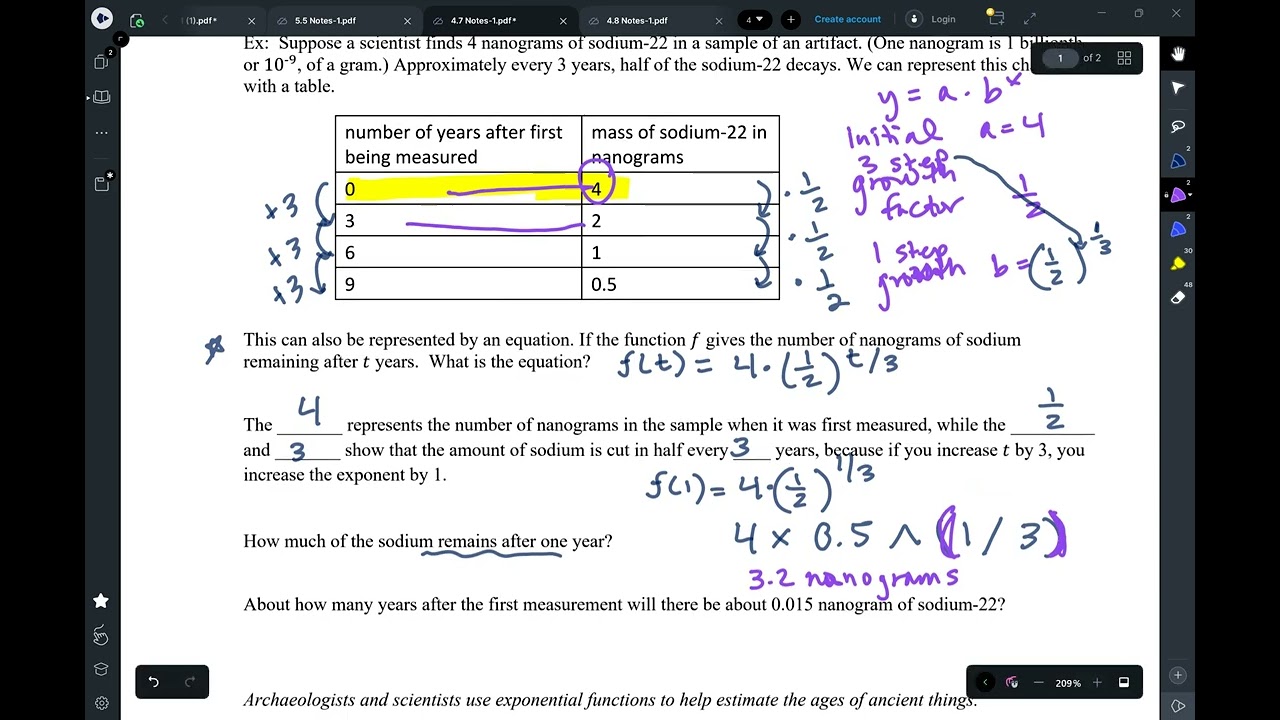Screen dimensions: 1280x720
Task: Restore down the application window
Action: (x=1139, y=13)
